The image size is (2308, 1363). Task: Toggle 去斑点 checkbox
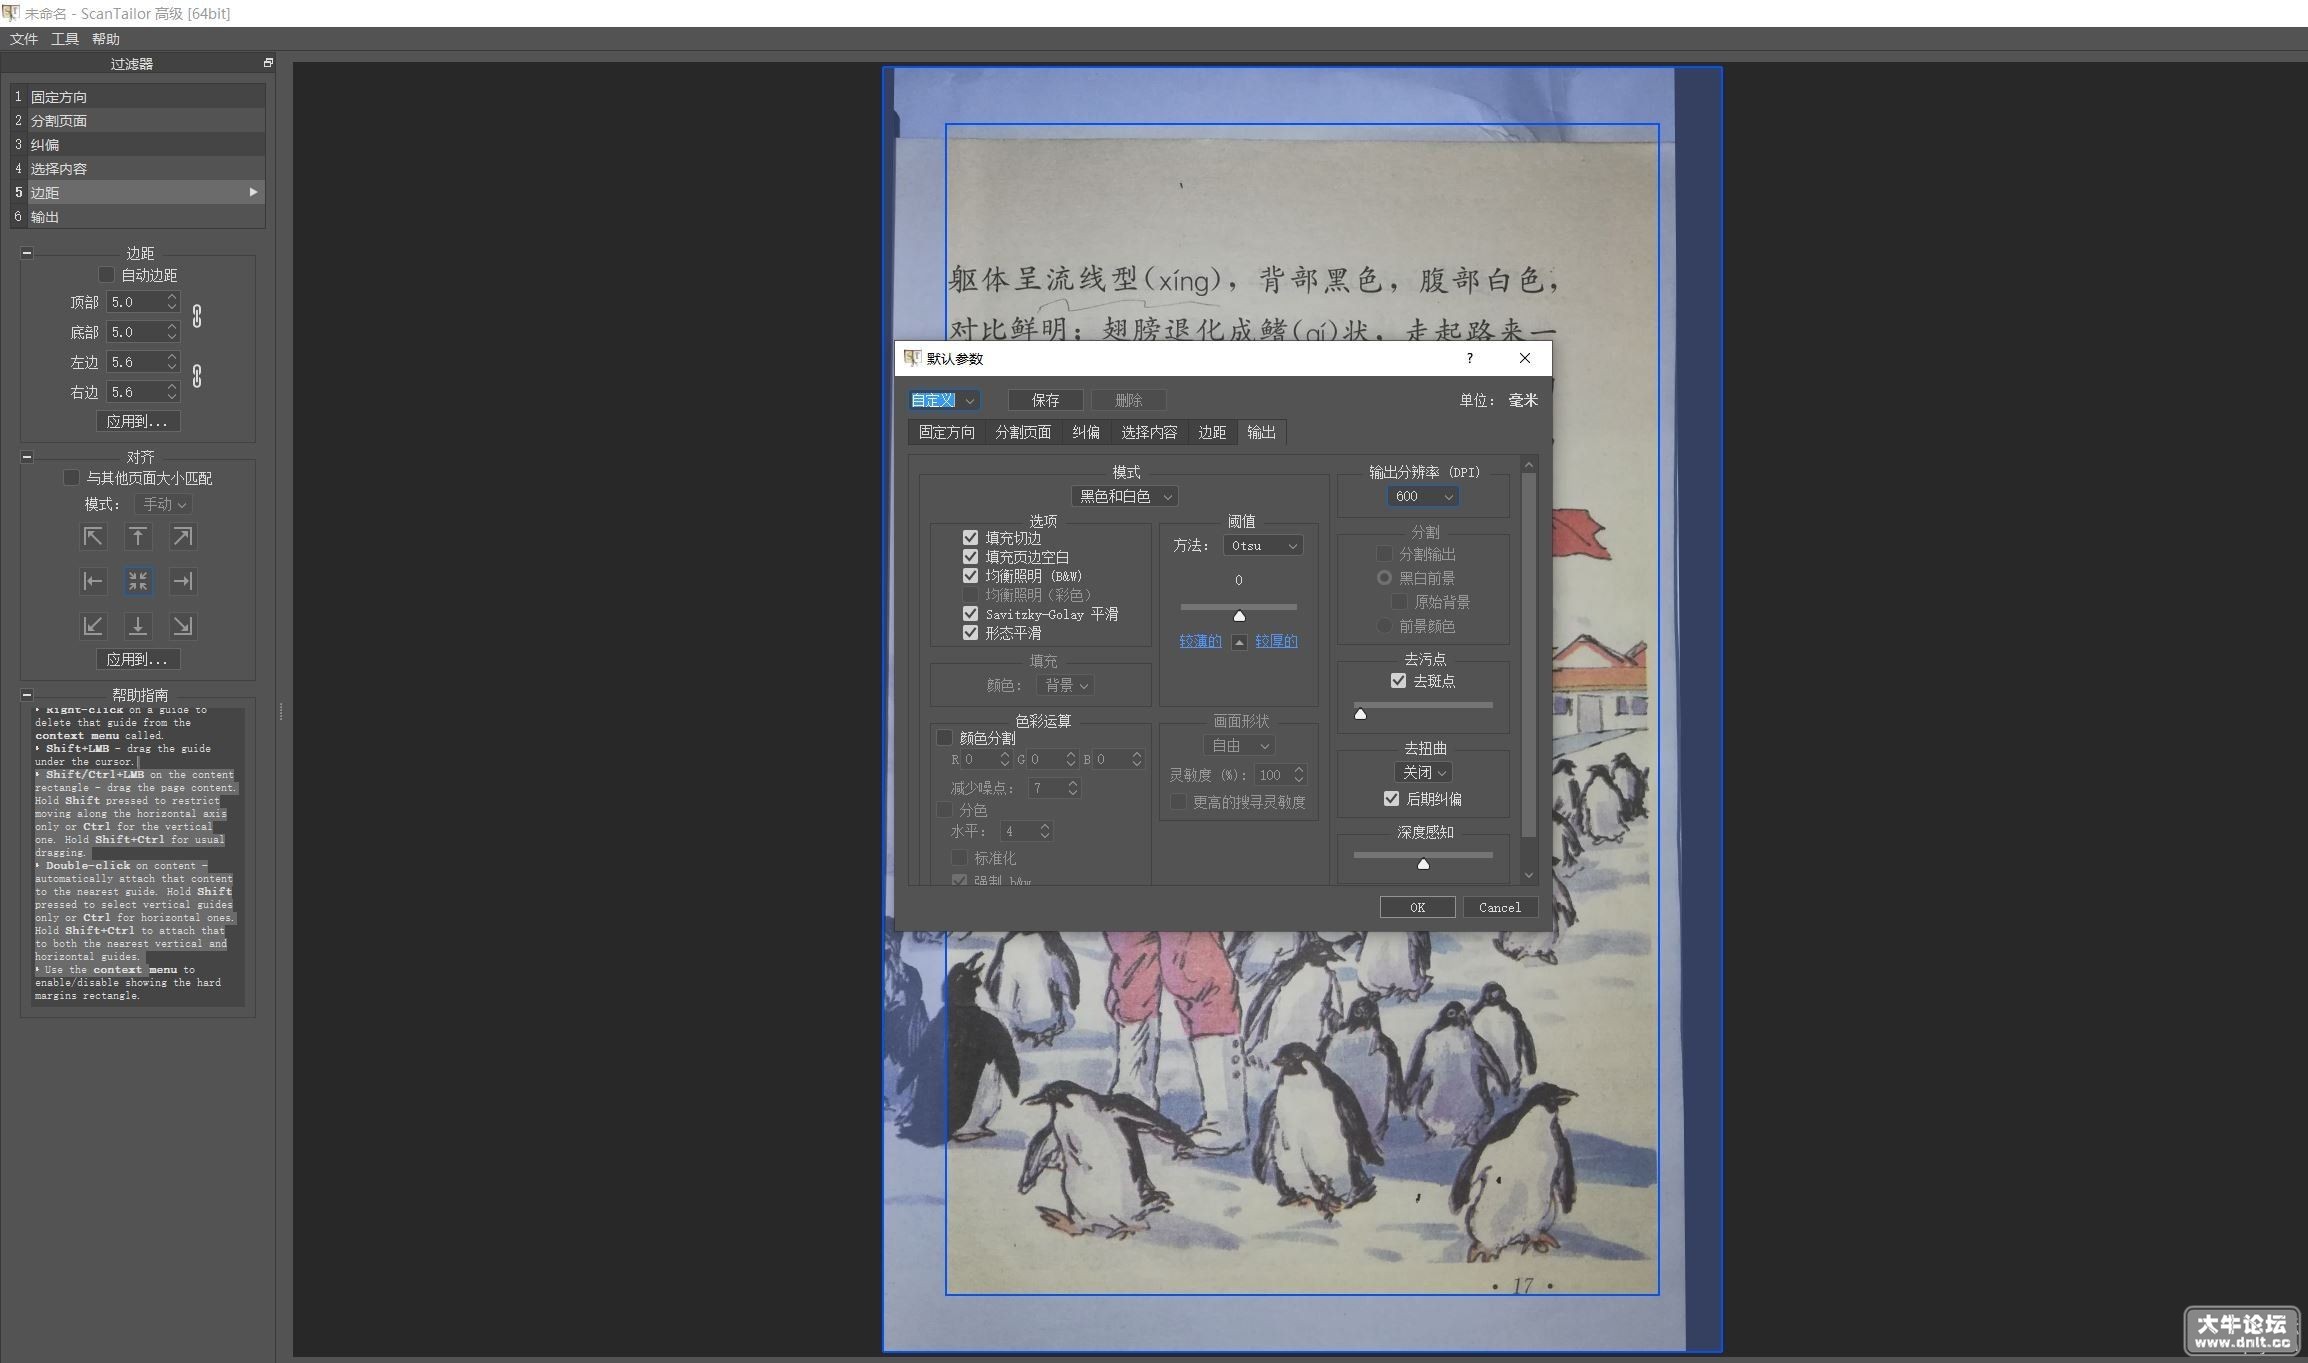coord(1398,681)
